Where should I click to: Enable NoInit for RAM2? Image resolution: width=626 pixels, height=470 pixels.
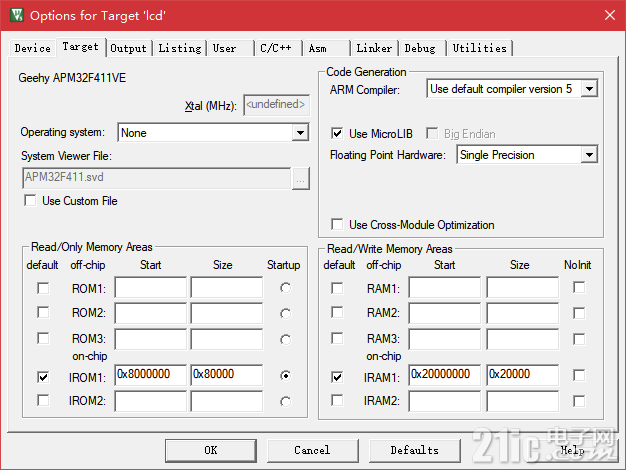(x=579, y=313)
